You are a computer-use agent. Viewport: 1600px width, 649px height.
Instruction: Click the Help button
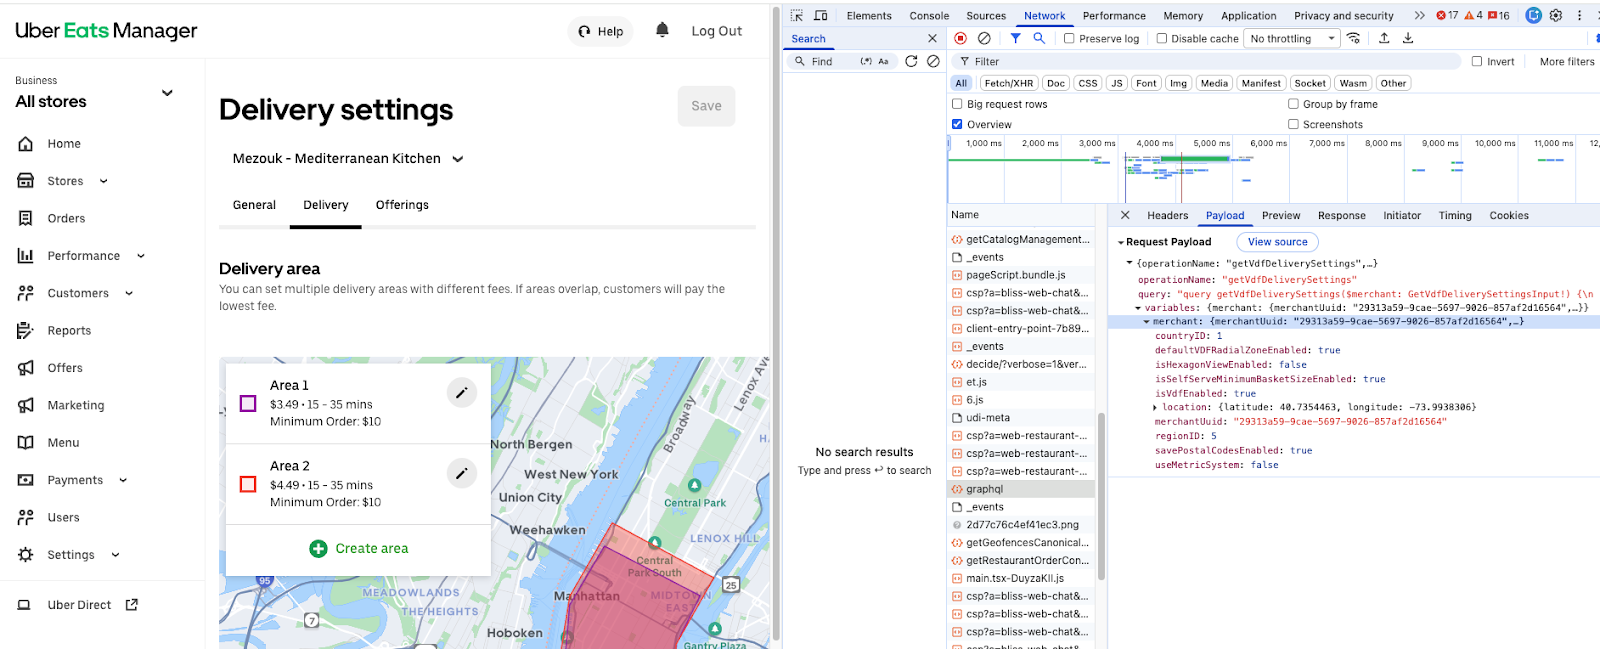point(600,31)
